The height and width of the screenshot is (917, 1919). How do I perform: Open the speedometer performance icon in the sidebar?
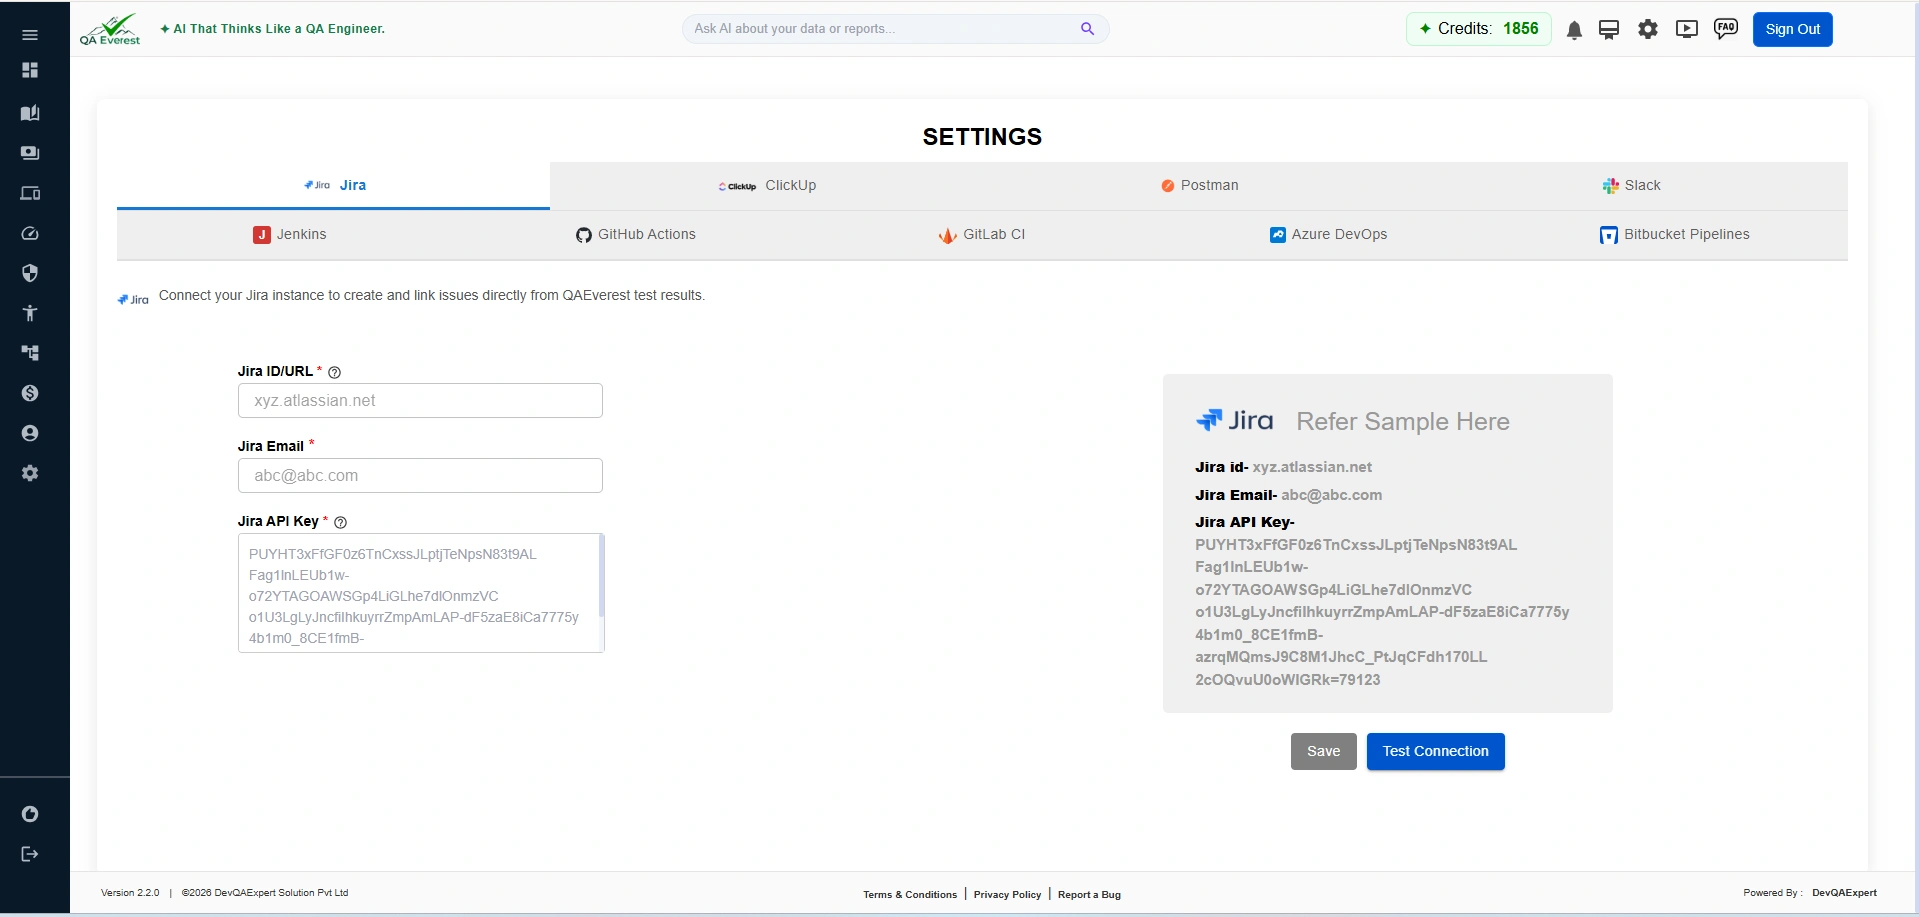30,233
